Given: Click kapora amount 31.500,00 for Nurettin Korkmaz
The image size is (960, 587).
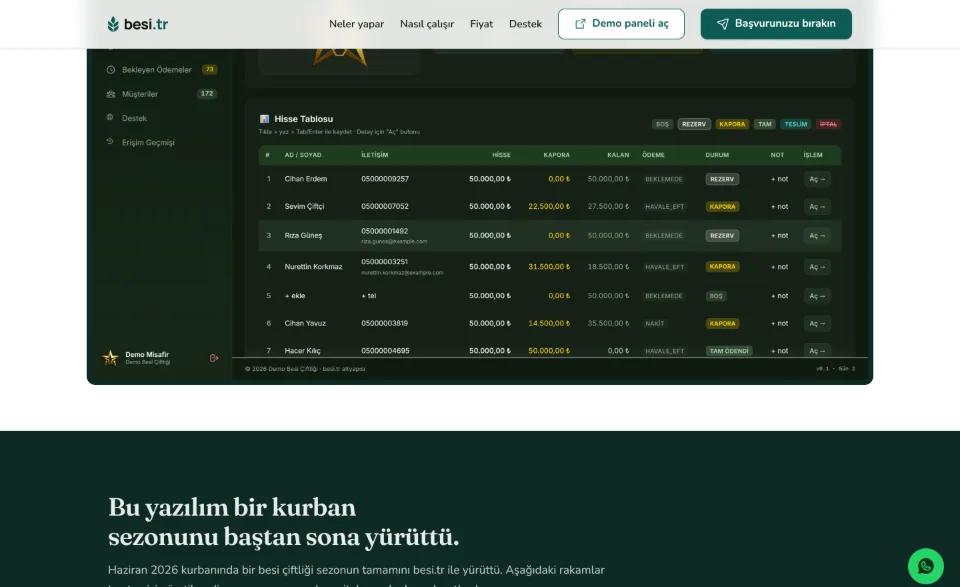Looking at the screenshot, I should click(549, 267).
